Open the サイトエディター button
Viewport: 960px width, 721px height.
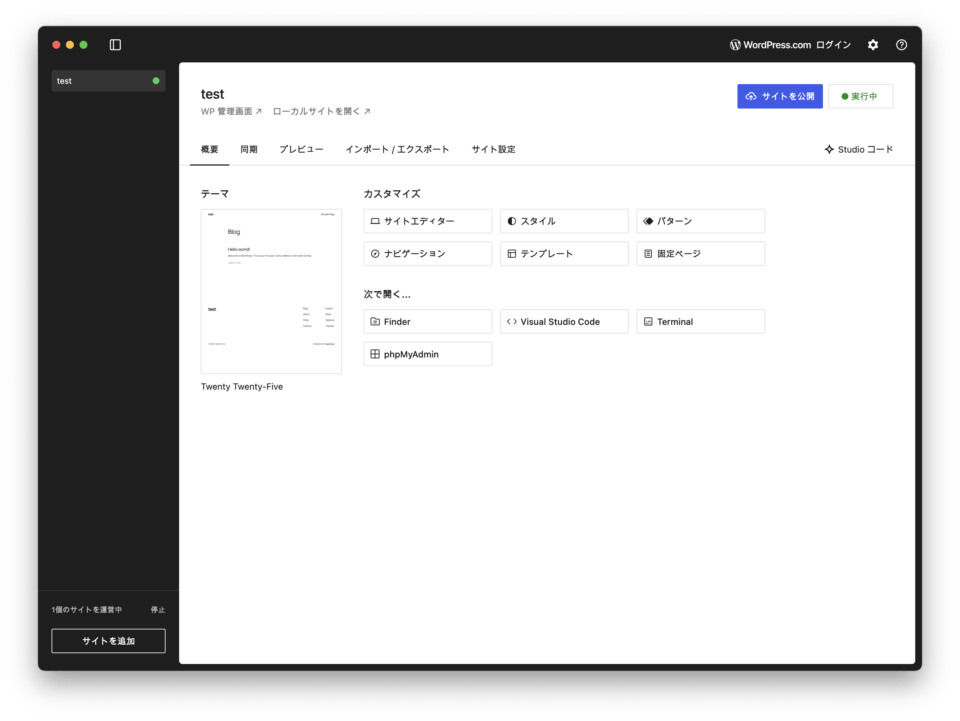427,221
